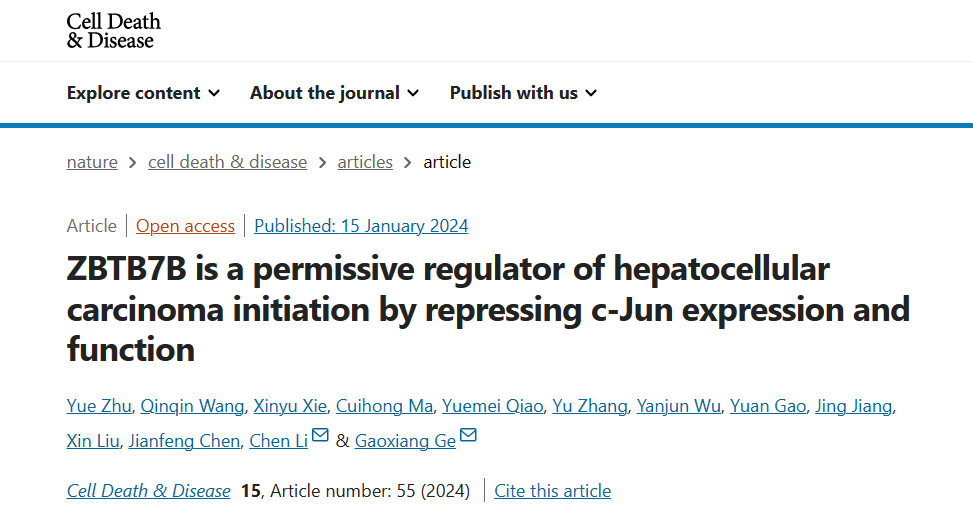This screenshot has height=514, width=973.
Task: Click the envelope icon next to Gaoxiang Ge
Action: pyautogui.click(x=468, y=435)
